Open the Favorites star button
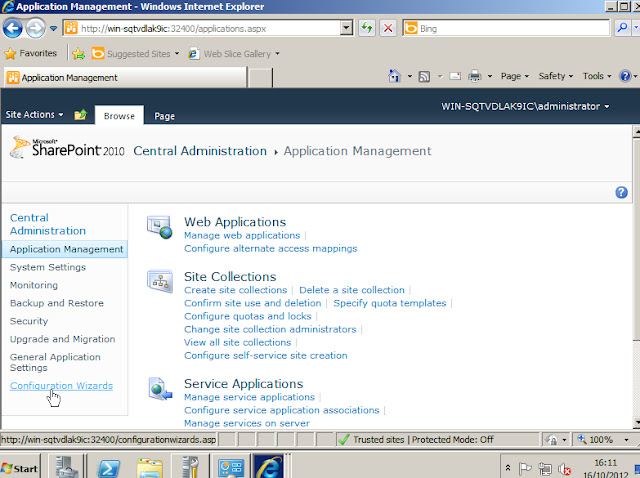Image resolution: width=640 pixels, height=478 pixels. (x=31, y=53)
